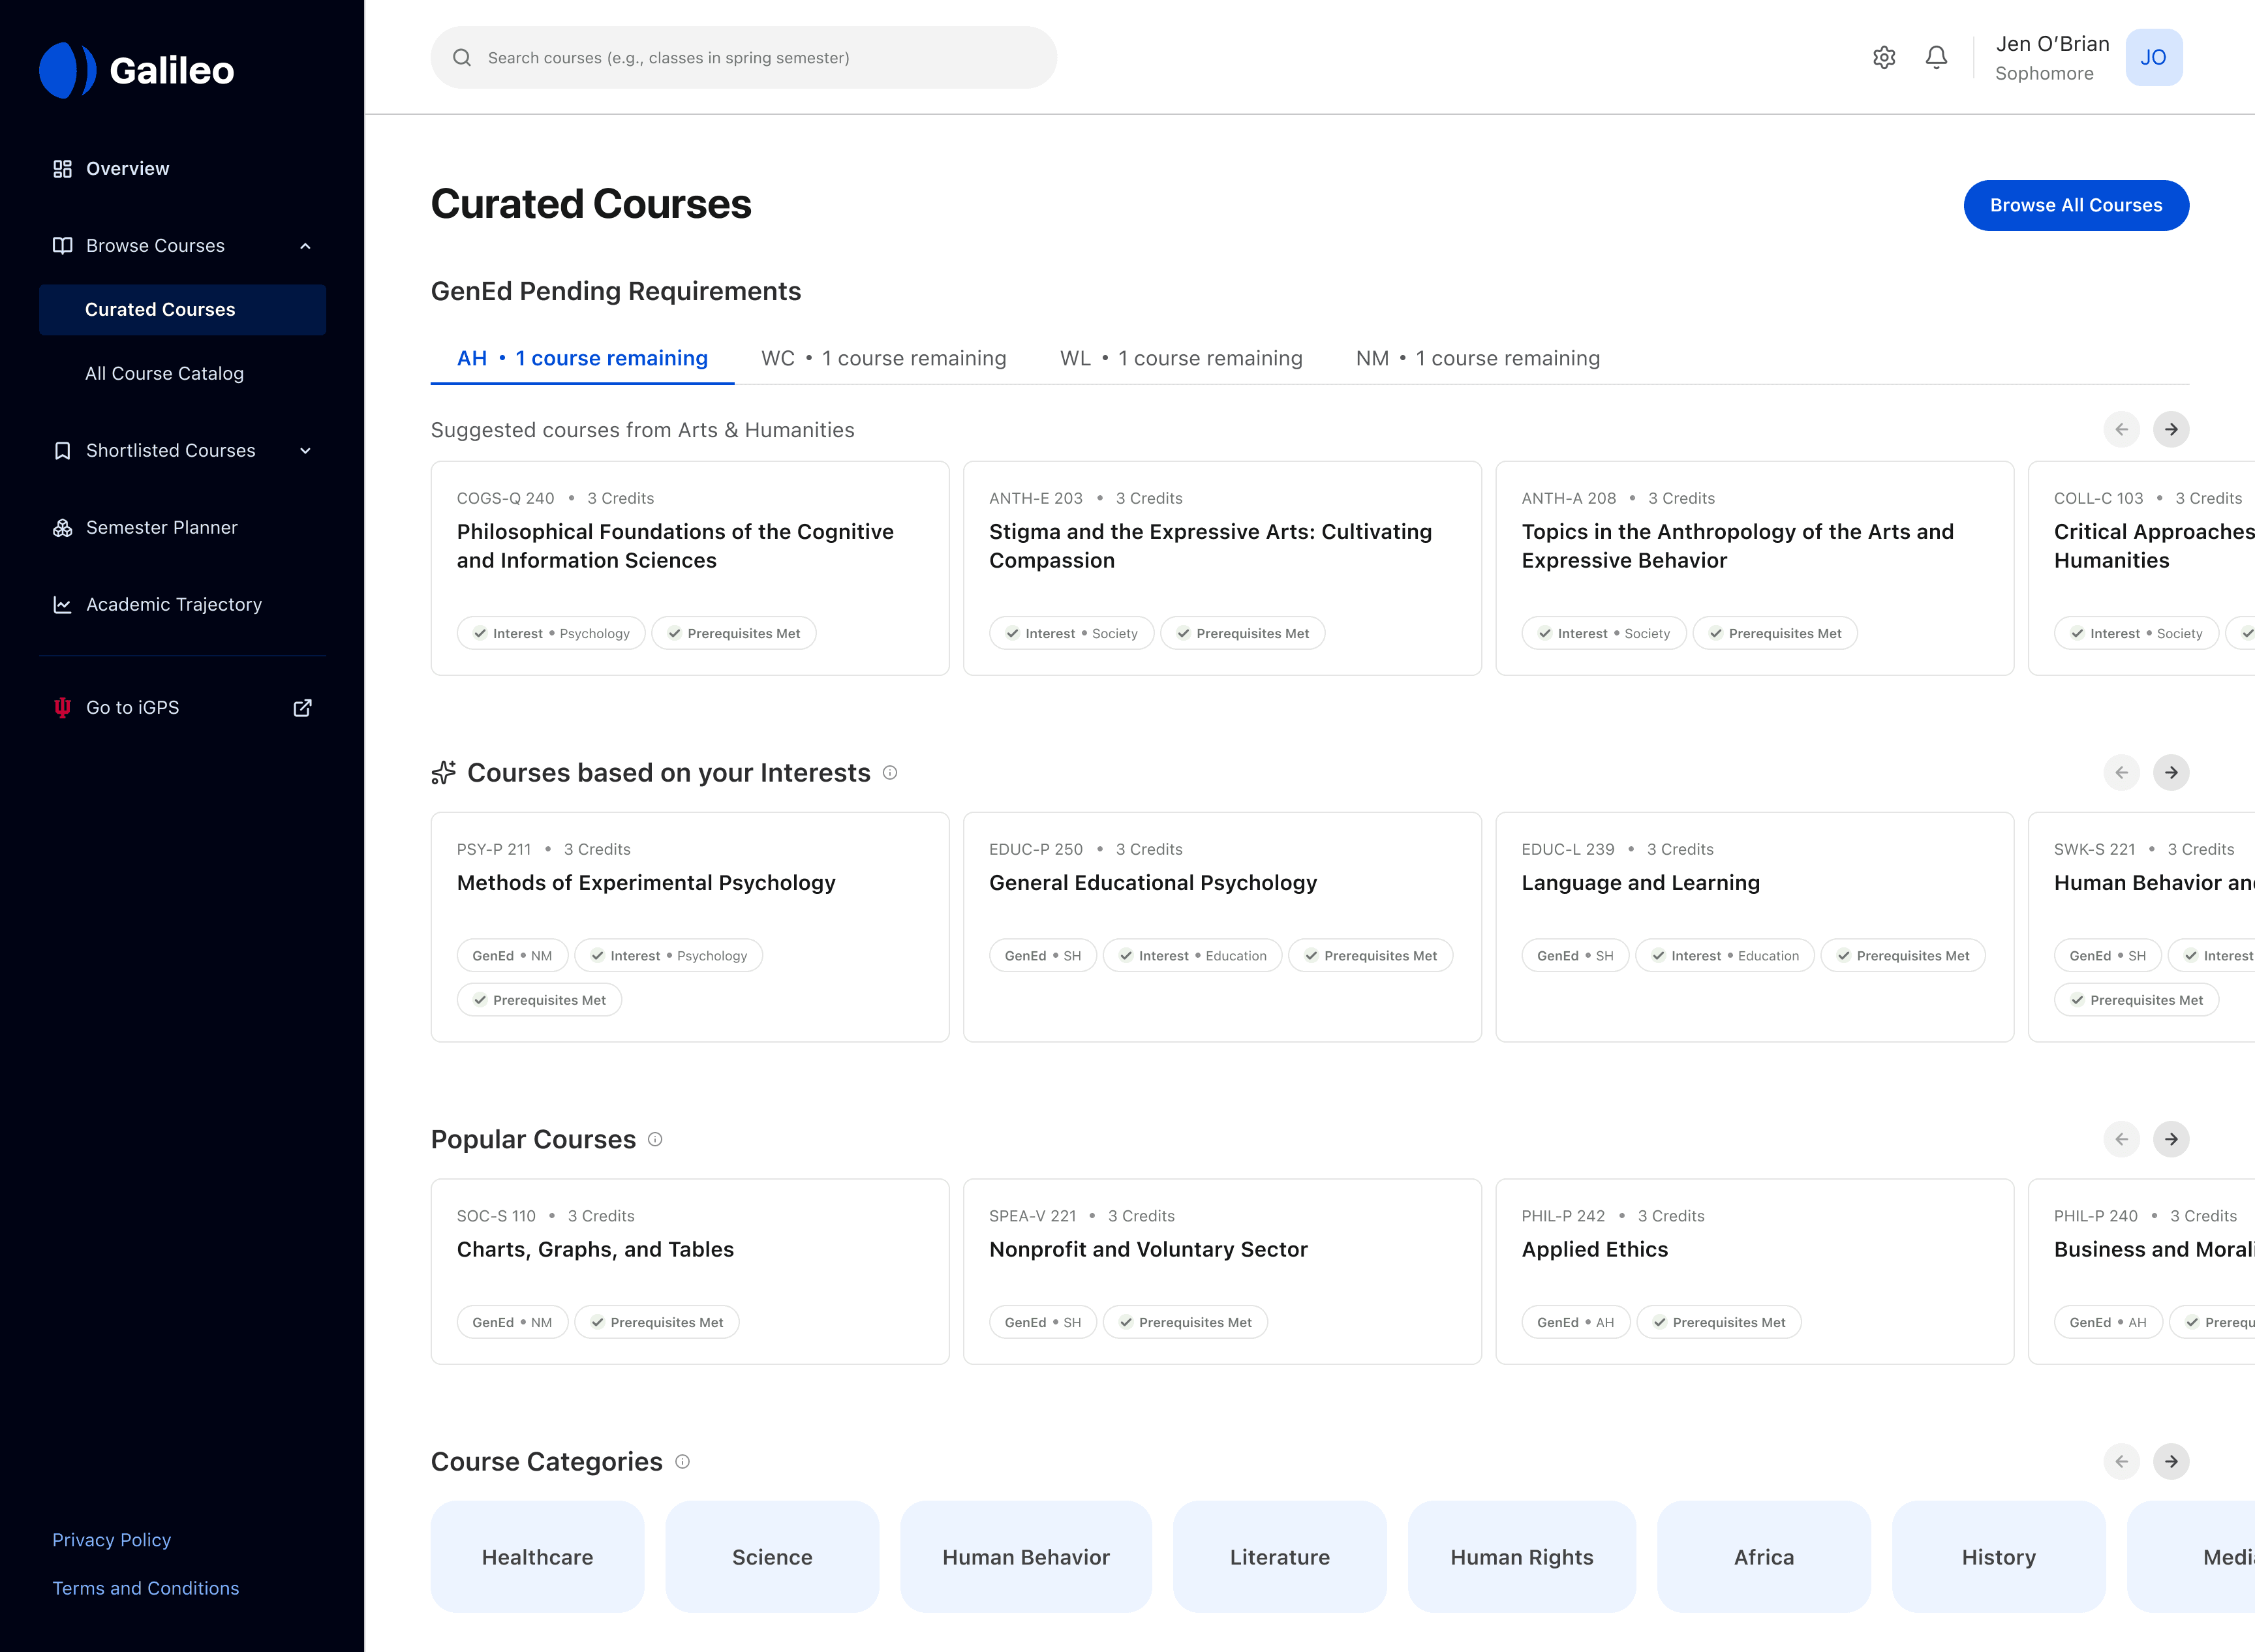Click the Browse All Courses button
The width and height of the screenshot is (2255, 1652).
click(x=2075, y=205)
